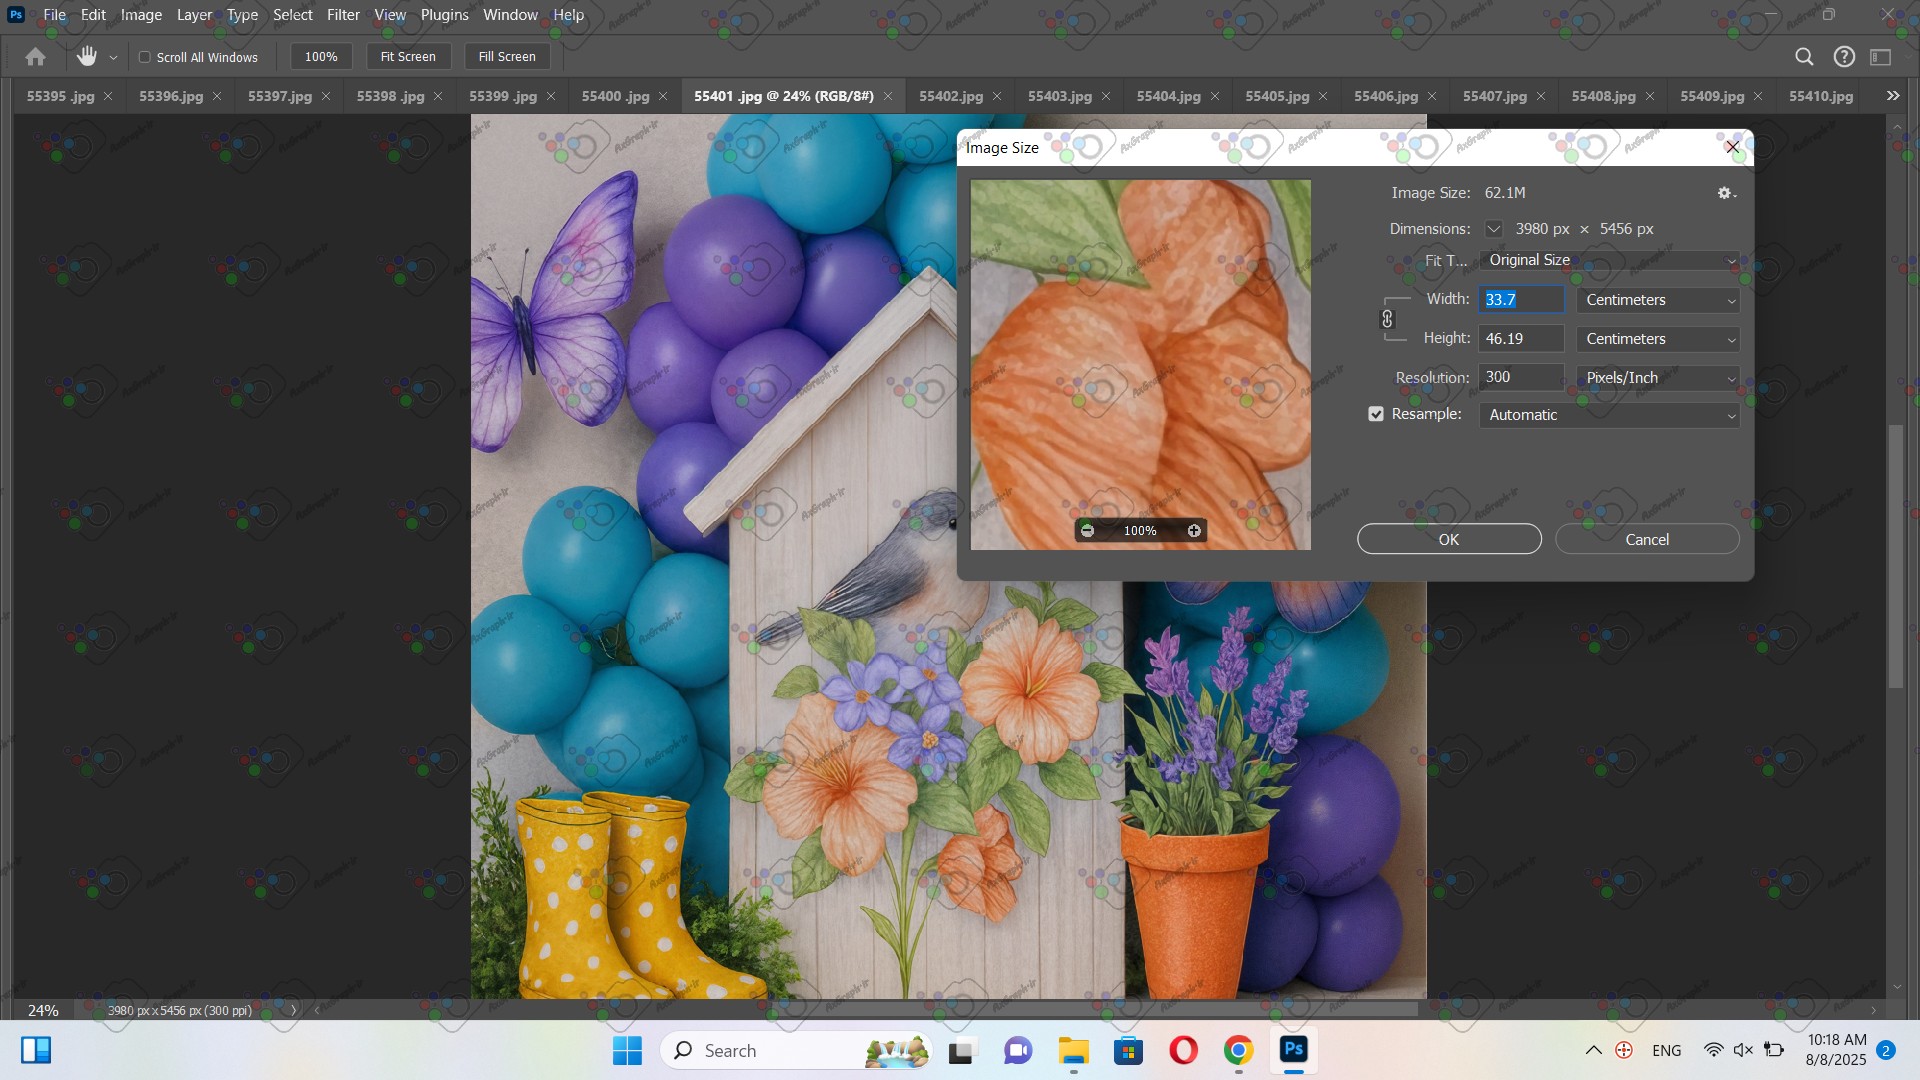Expand the Resample Automatic method dropdown
Image resolution: width=1920 pixels, height=1080 pixels.
1609,415
